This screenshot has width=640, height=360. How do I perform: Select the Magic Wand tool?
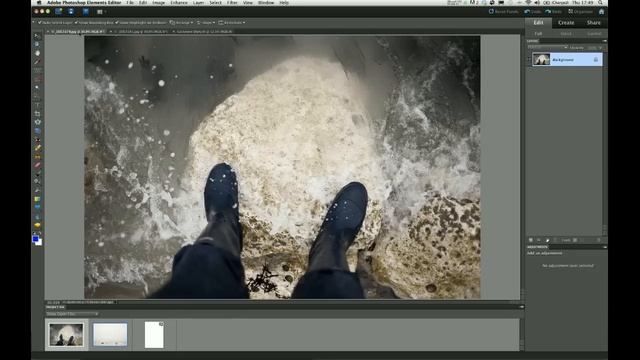(x=37, y=88)
